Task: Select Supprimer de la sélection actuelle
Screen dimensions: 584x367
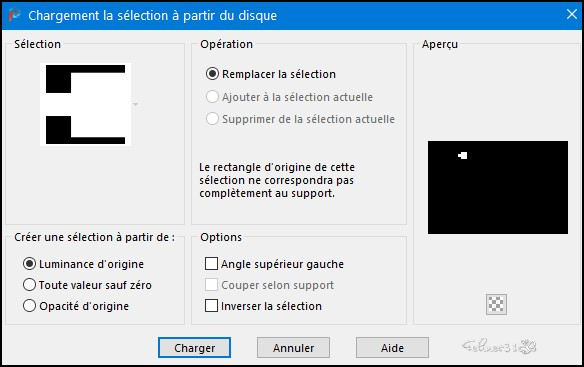Action: [300, 119]
